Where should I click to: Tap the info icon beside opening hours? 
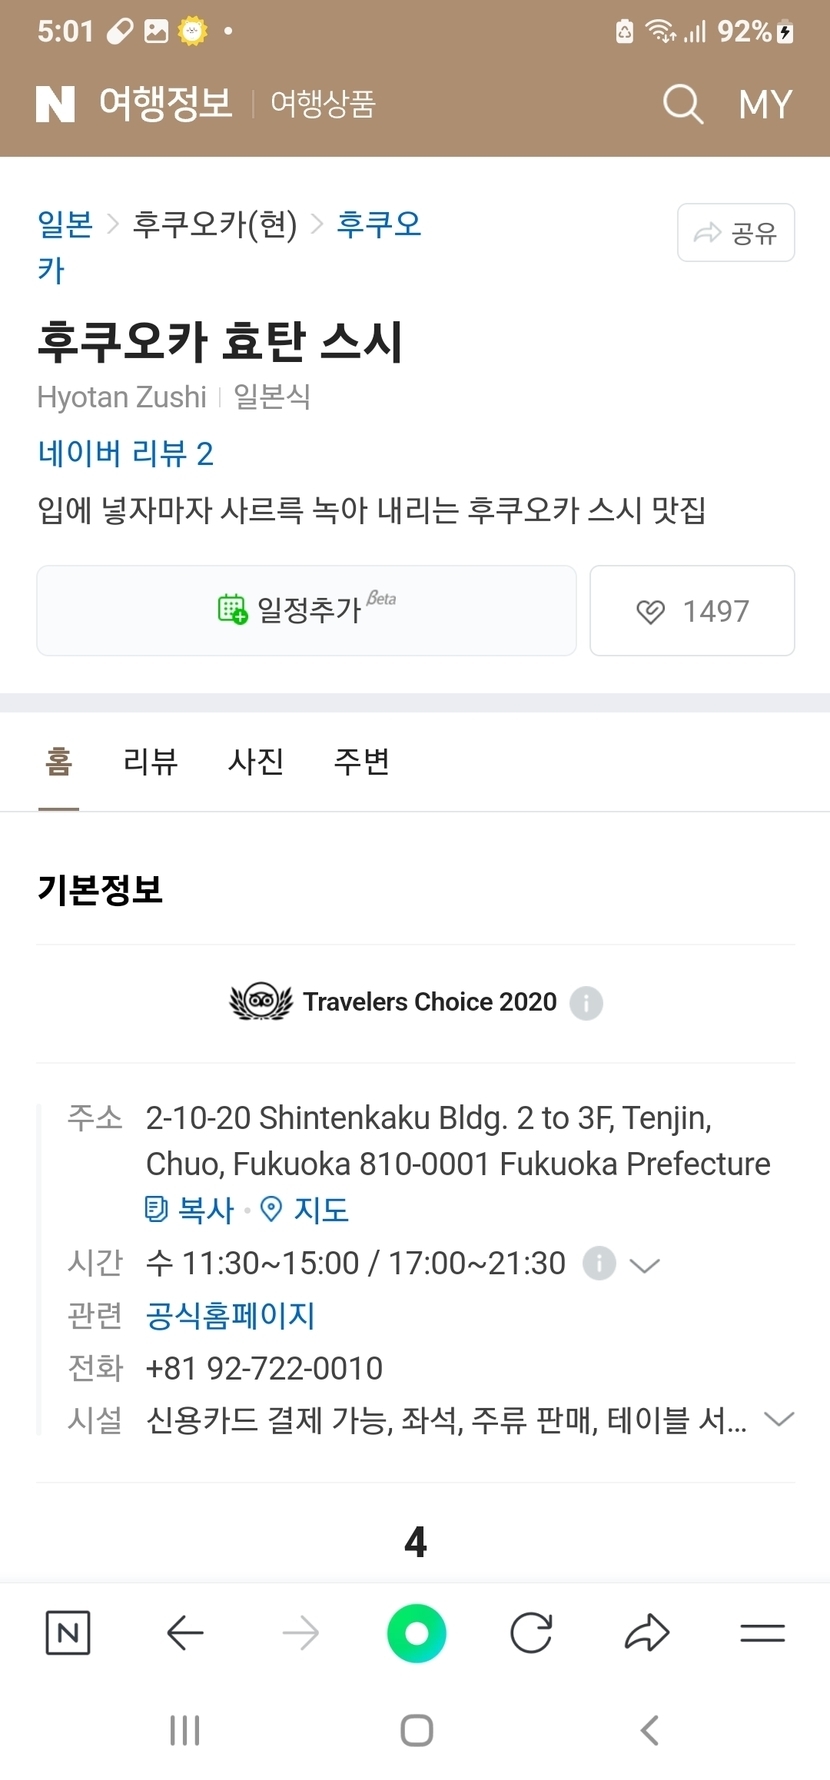tap(598, 1263)
